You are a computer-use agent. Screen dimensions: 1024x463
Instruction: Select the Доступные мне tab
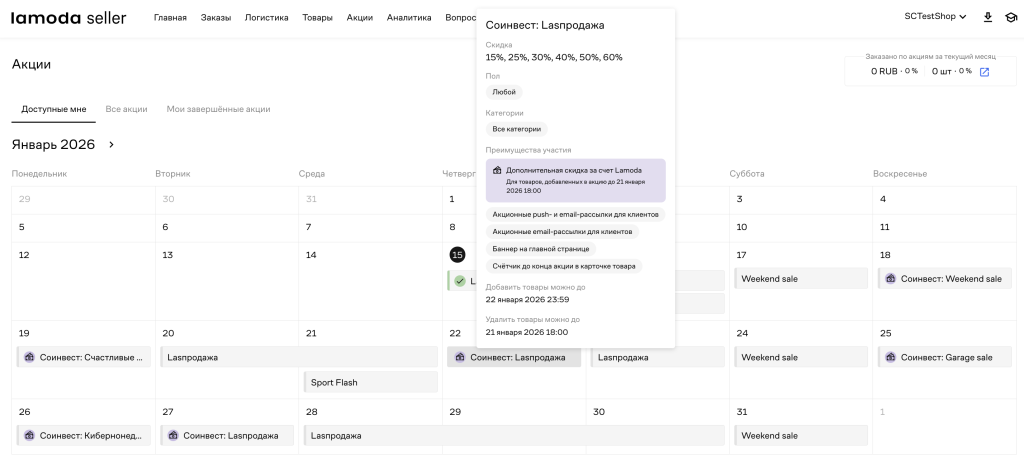(x=54, y=109)
